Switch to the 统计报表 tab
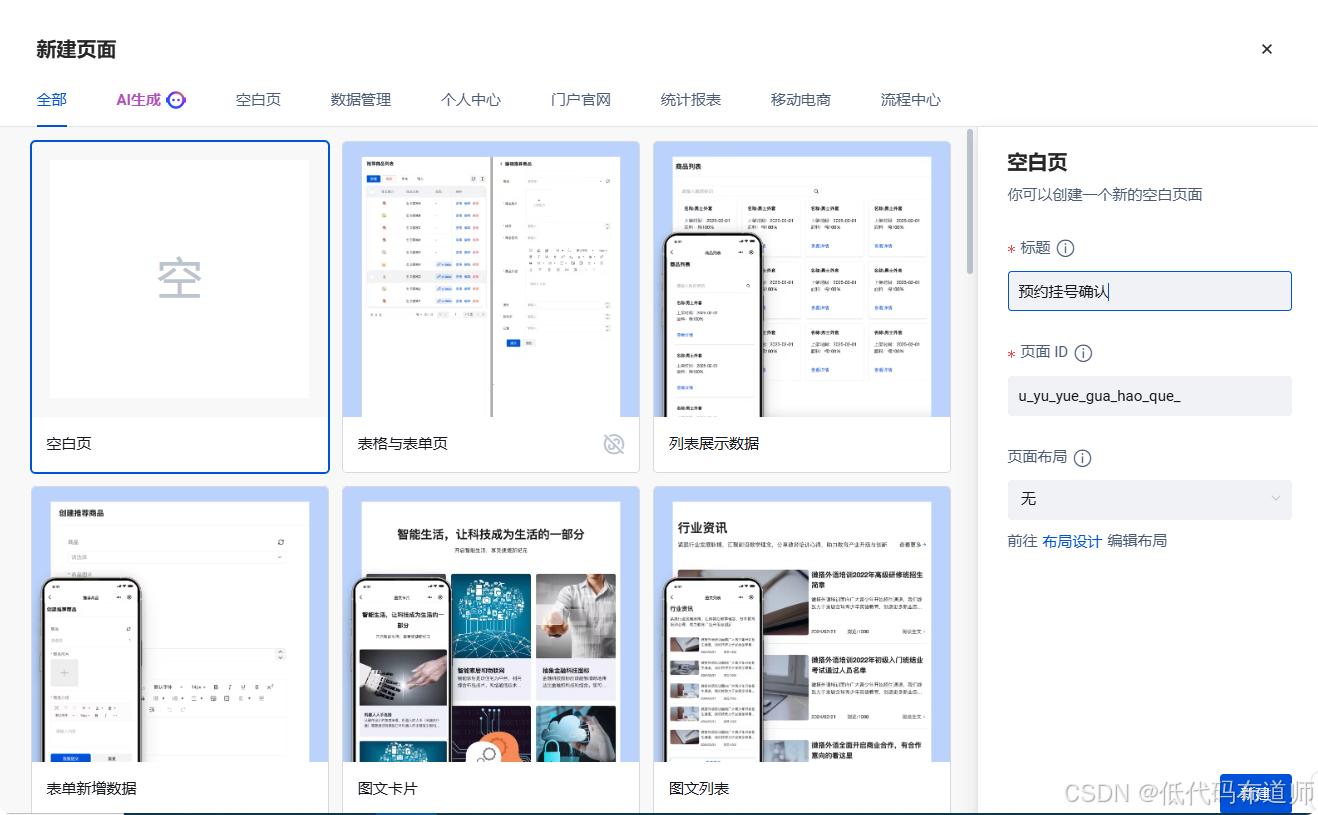1318x815 pixels. pyautogui.click(x=690, y=99)
